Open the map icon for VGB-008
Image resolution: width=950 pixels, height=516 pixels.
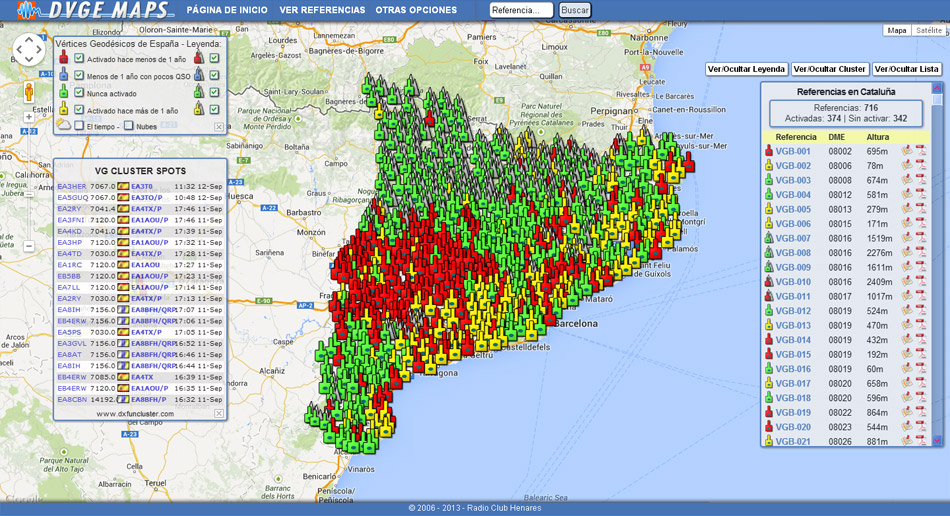[x=907, y=253]
